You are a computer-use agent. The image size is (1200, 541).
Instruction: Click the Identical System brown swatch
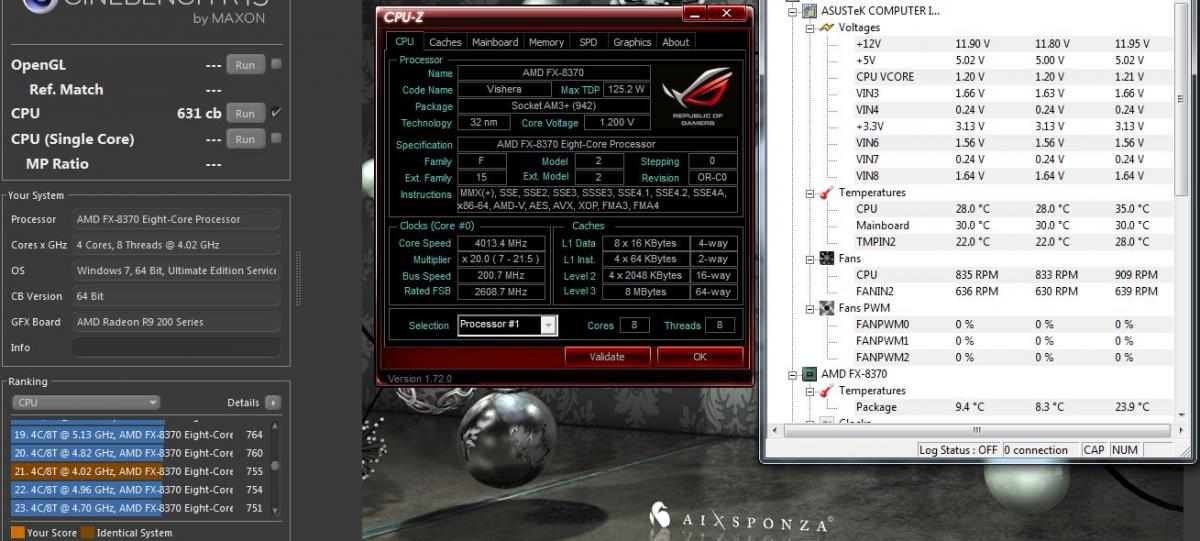[88, 533]
